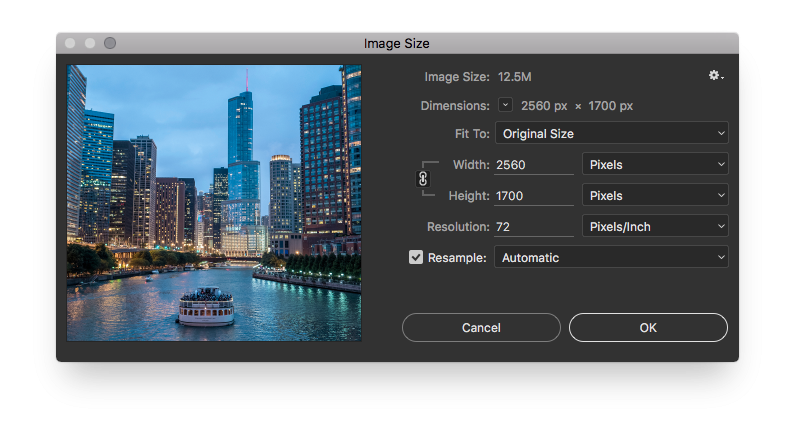This screenshot has width=795, height=442.
Task: Click the Width label text
Action: pos(471,164)
